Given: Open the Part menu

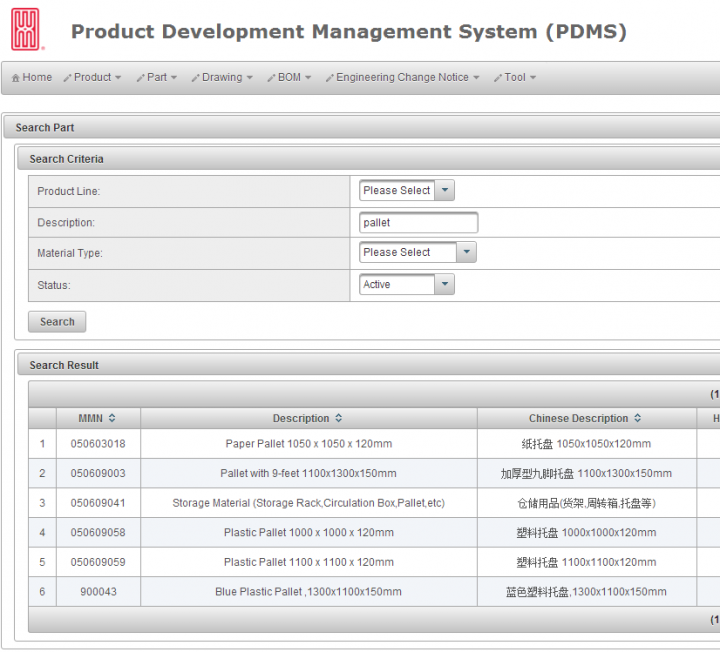Looking at the screenshot, I should 157,77.
